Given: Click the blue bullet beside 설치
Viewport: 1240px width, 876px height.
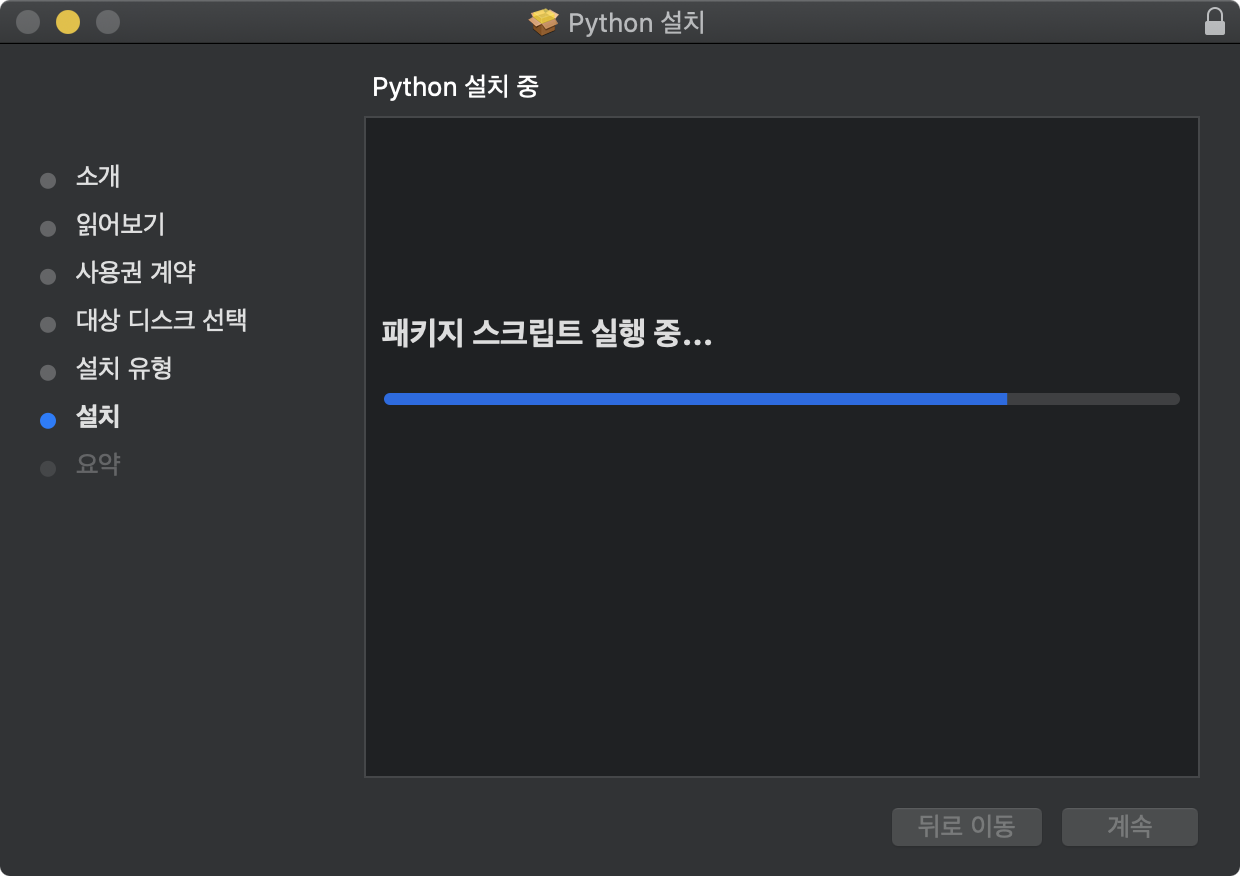Looking at the screenshot, I should click(x=48, y=421).
